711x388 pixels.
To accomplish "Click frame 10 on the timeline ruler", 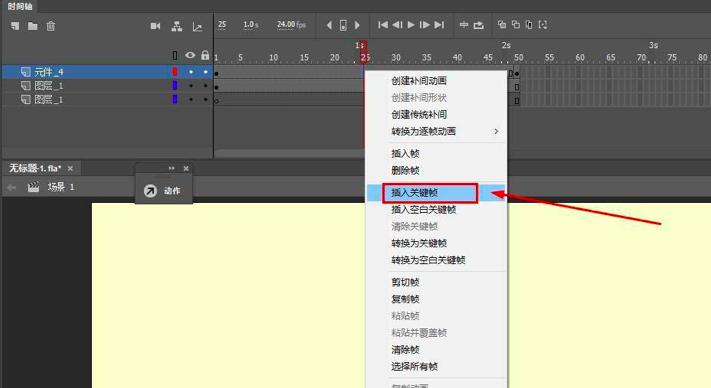I will pos(273,58).
